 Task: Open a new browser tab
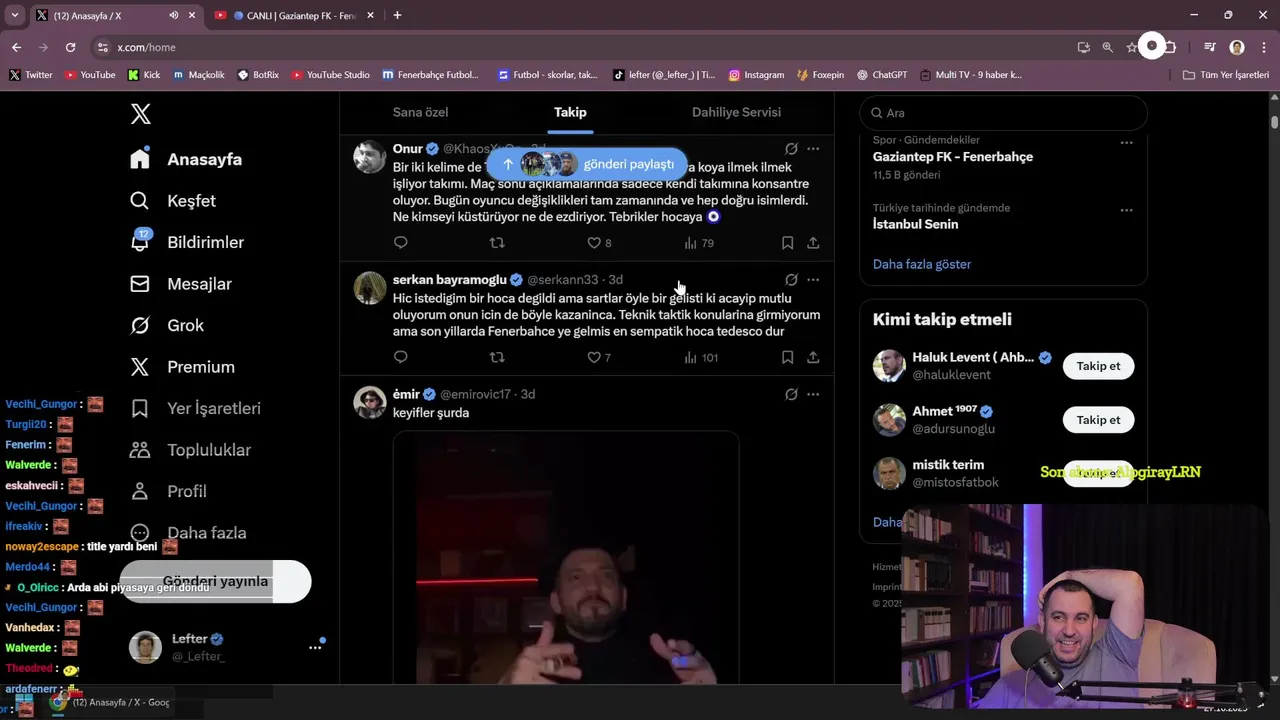click(397, 15)
